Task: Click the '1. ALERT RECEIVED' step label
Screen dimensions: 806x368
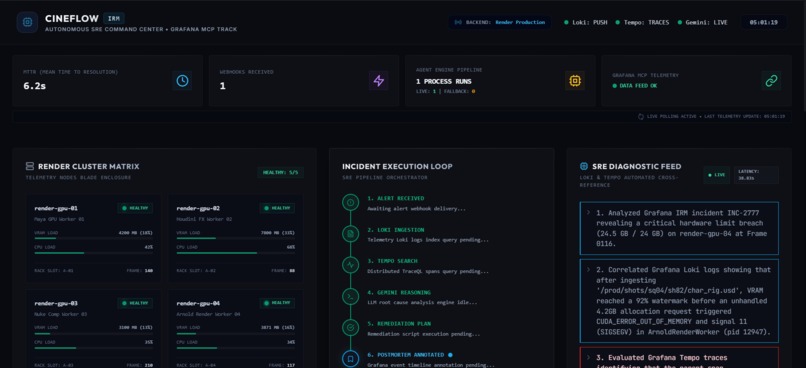Action: (x=396, y=198)
